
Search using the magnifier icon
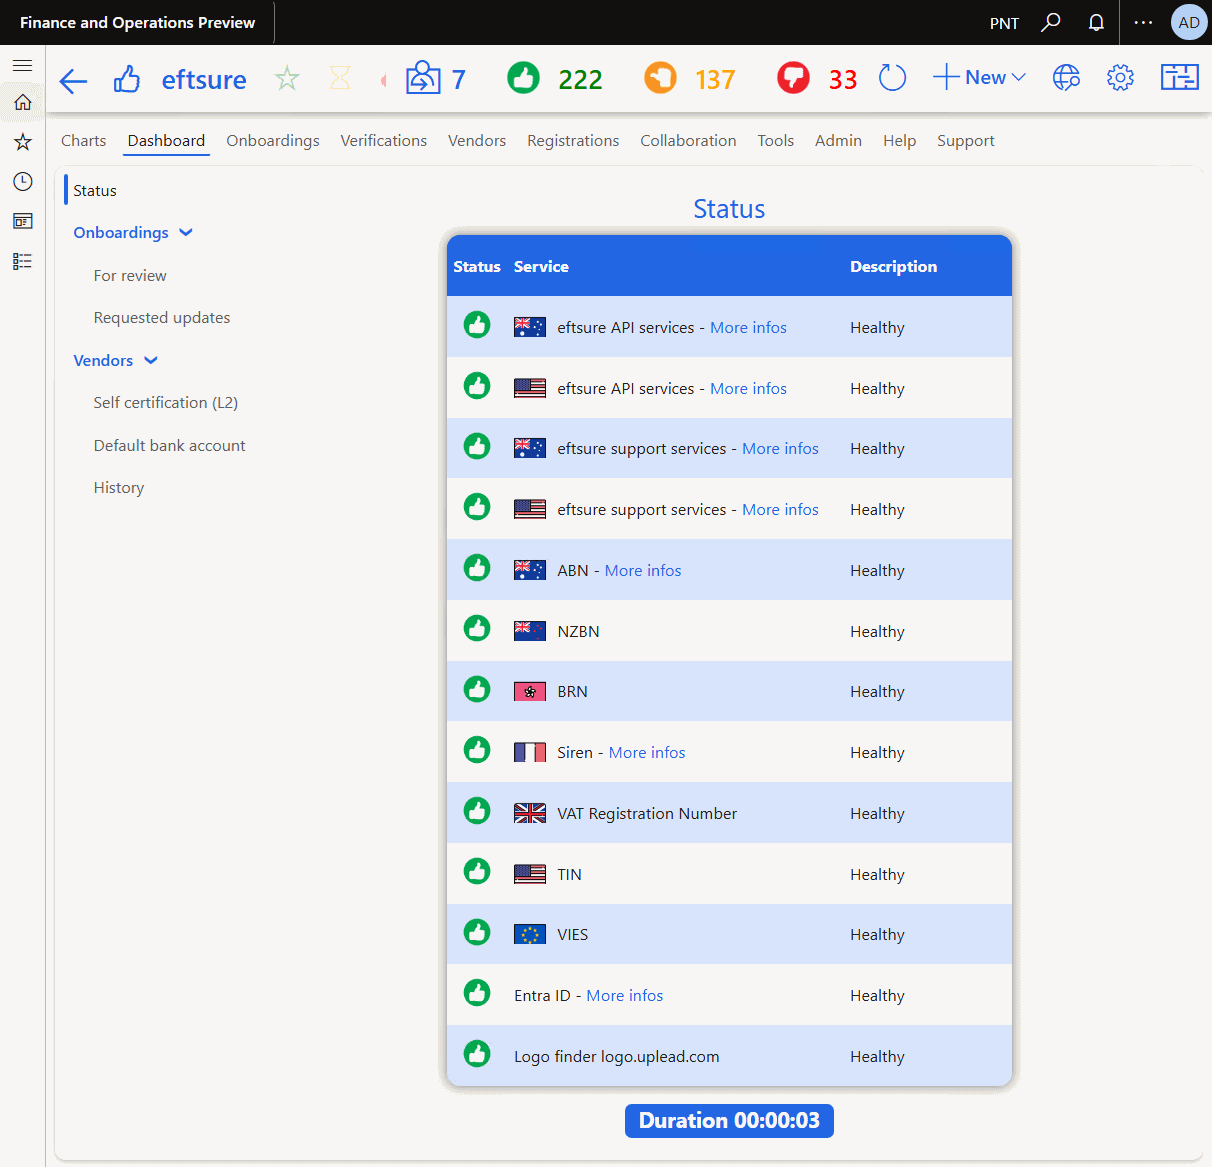[1051, 22]
